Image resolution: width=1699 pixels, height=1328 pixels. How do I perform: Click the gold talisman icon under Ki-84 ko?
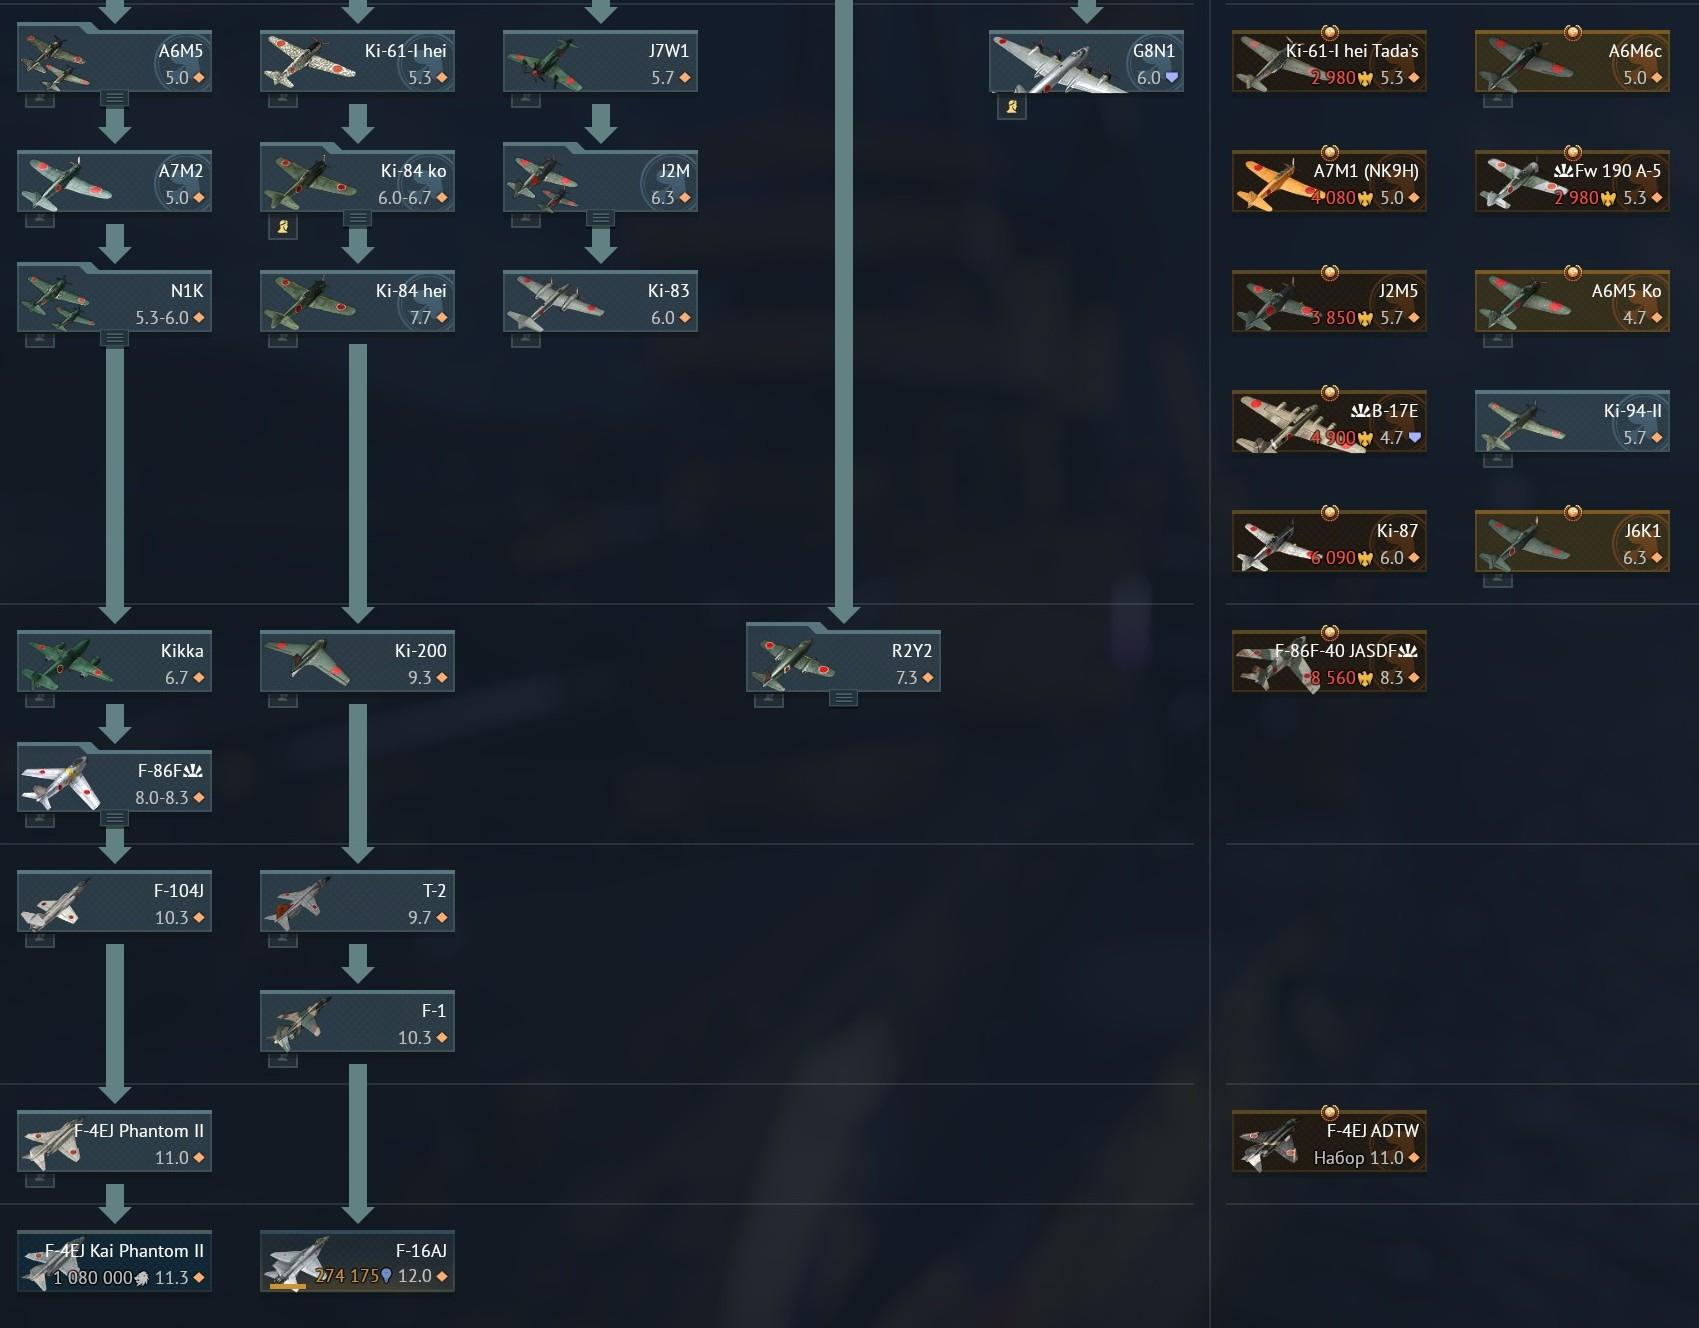283,227
